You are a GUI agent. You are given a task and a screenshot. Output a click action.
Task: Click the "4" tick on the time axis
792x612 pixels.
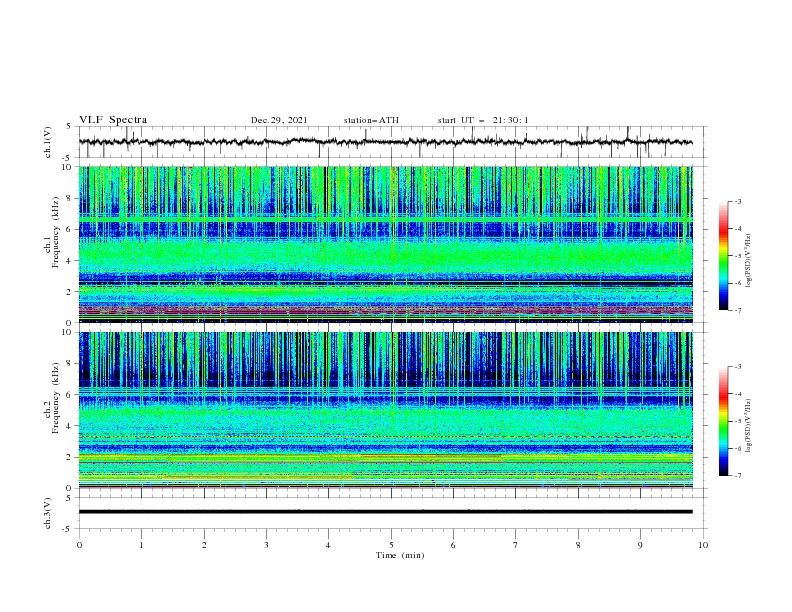[x=328, y=545]
